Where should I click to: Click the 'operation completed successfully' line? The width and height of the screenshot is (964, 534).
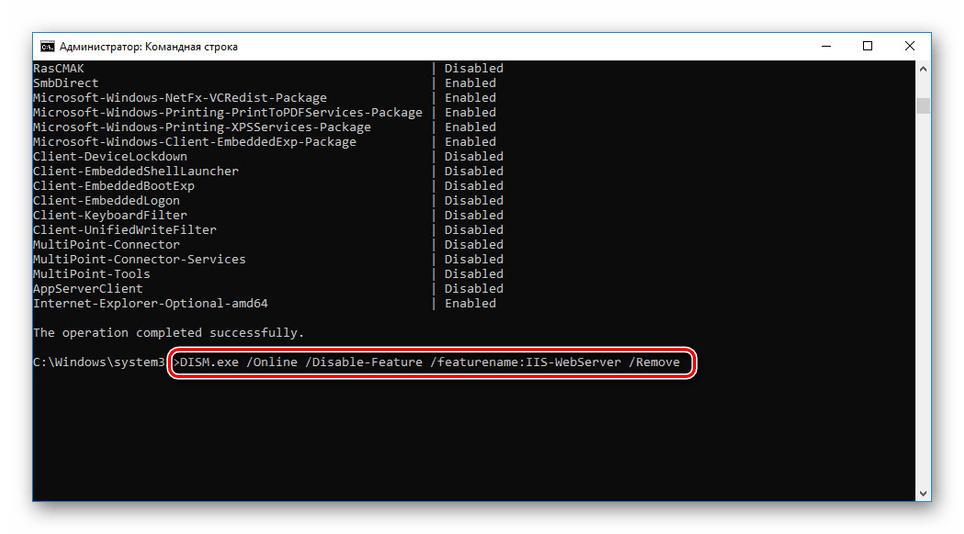point(168,332)
